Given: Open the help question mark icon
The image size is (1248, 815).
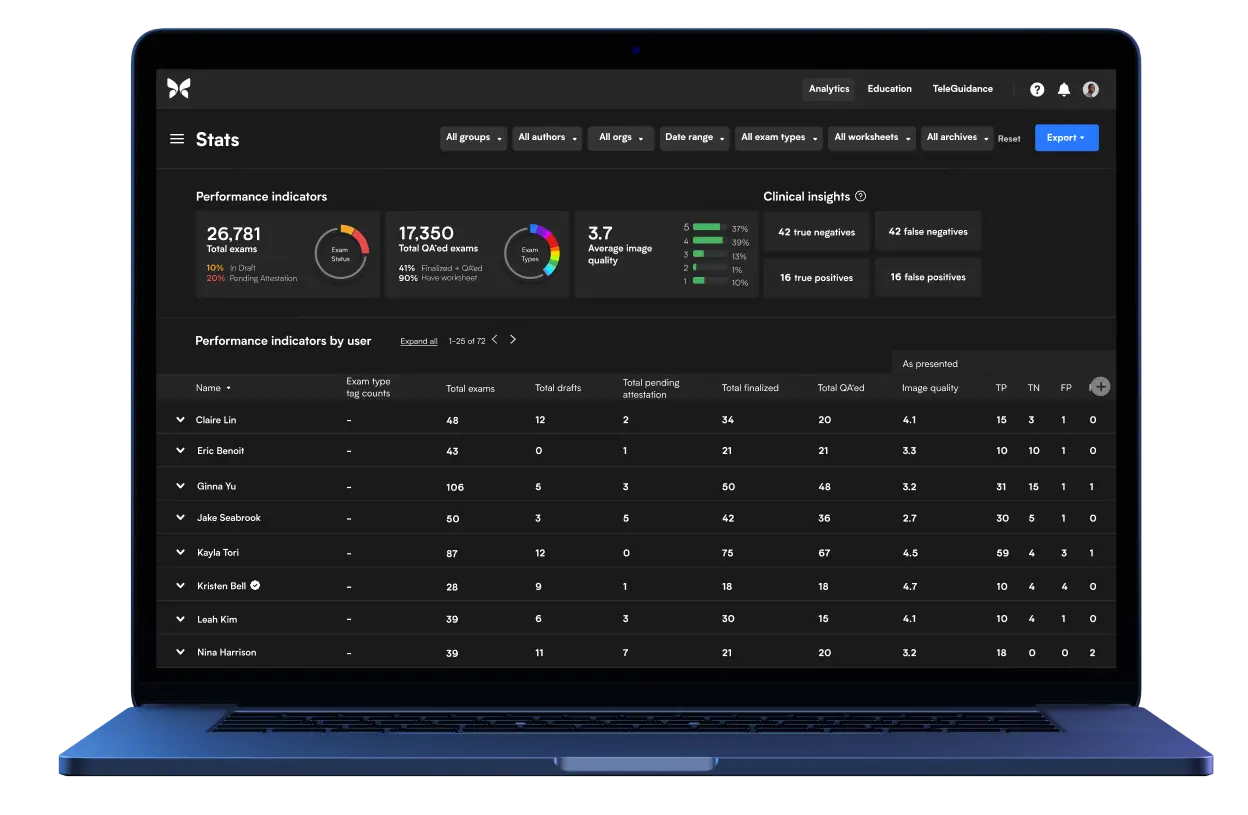Looking at the screenshot, I should click(x=1037, y=89).
